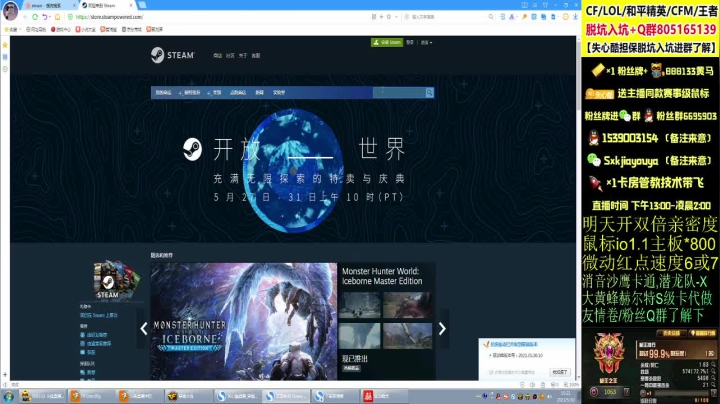The image size is (720, 404).
Task: Show previous featured game with left arrow
Action: tap(144, 328)
